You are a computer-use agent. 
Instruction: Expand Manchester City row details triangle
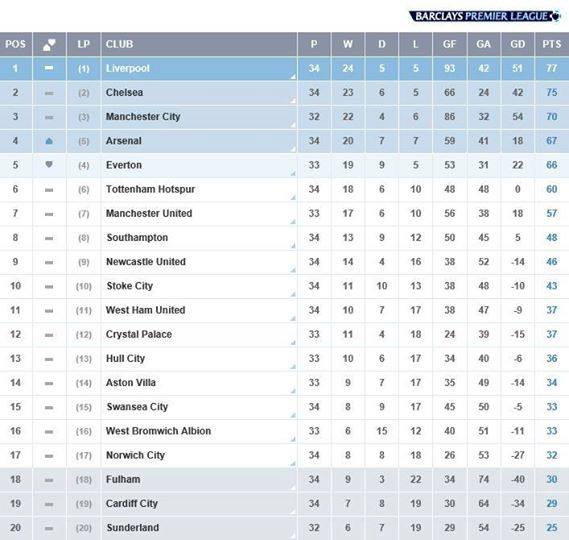293,125
